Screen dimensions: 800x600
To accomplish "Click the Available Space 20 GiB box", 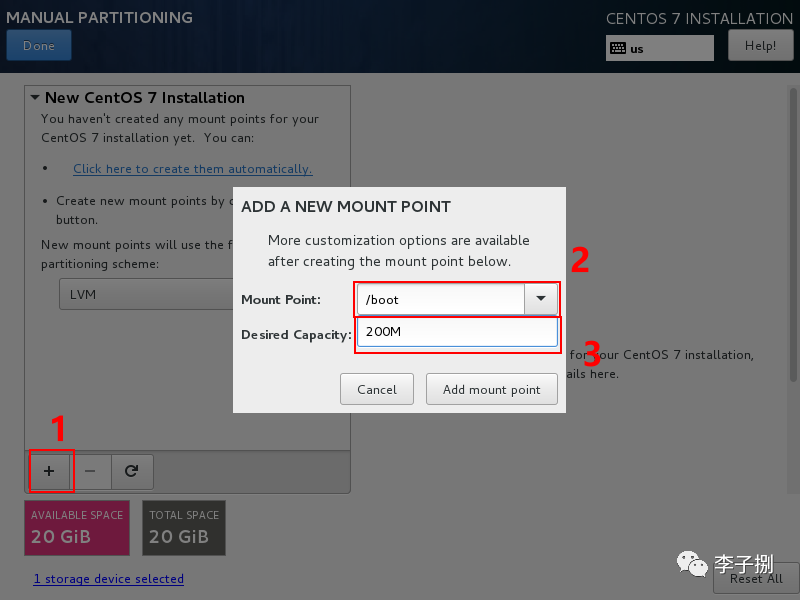I will [77, 528].
